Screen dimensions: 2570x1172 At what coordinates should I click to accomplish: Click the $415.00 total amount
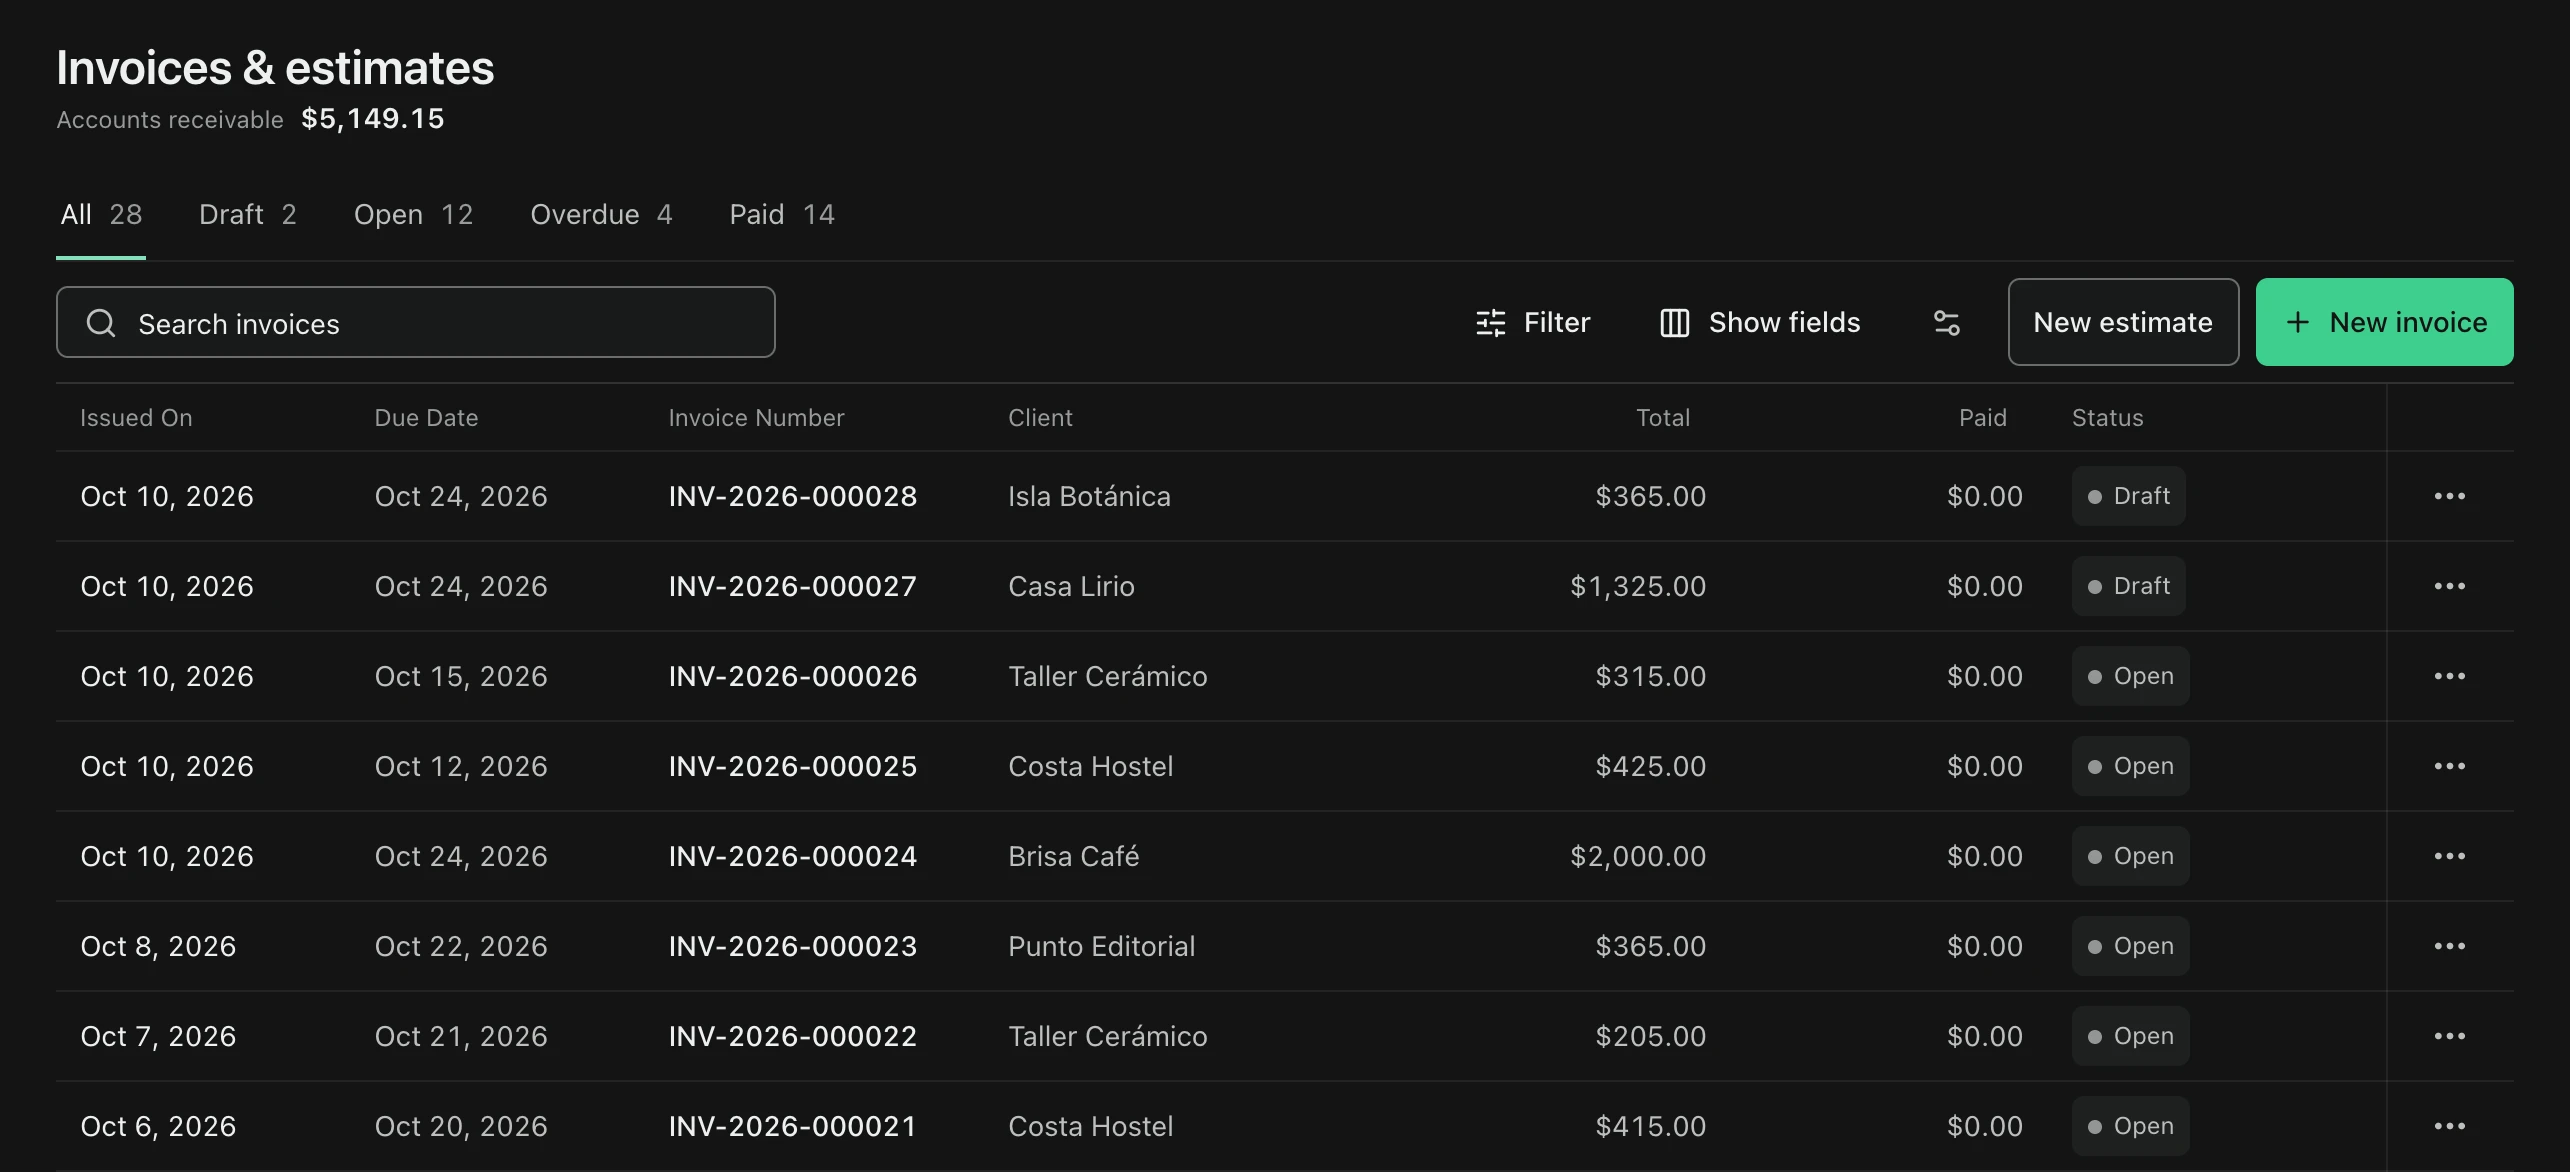[x=1650, y=1127]
